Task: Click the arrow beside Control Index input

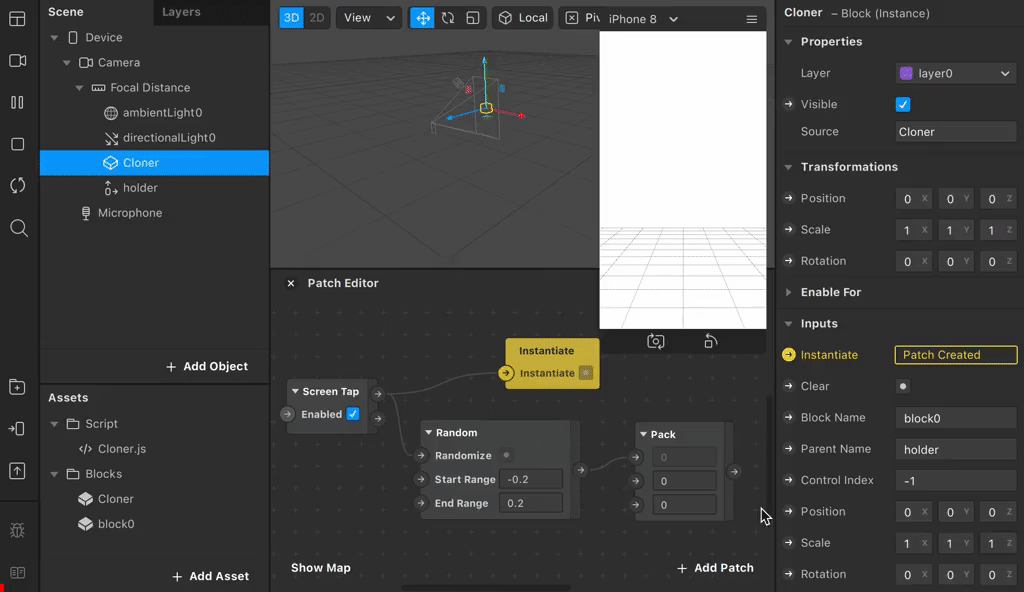Action: pyautogui.click(x=789, y=480)
